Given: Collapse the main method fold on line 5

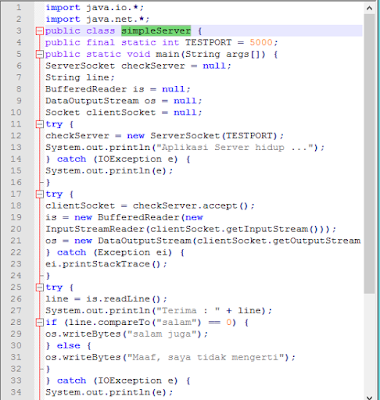Looking at the screenshot, I should (x=40, y=54).
